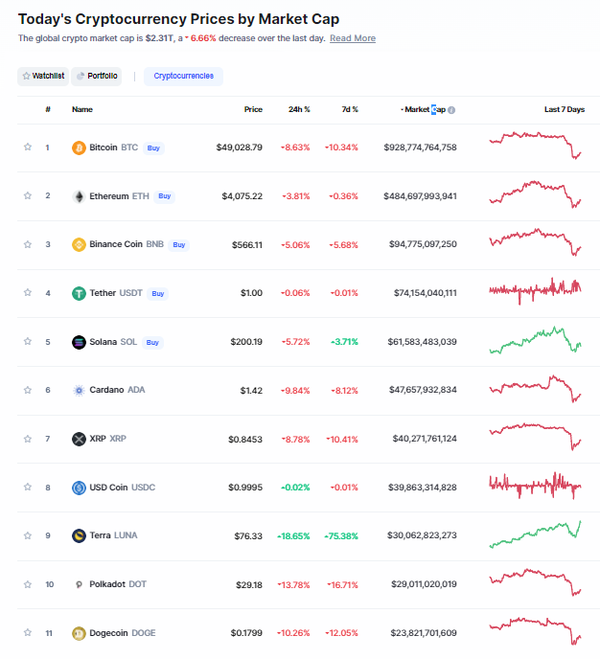Star Polkadot to add to watchlist

28,585
